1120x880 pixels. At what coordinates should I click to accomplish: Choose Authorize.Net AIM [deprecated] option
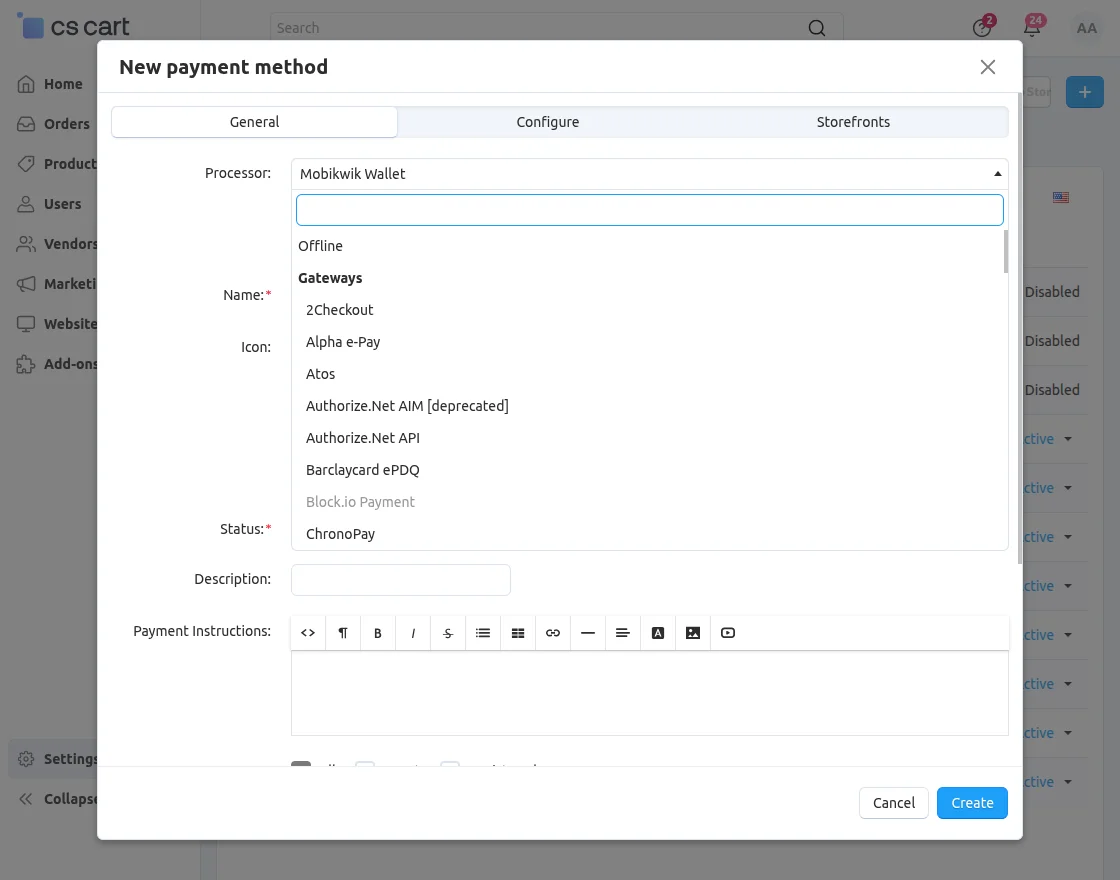coord(649,406)
